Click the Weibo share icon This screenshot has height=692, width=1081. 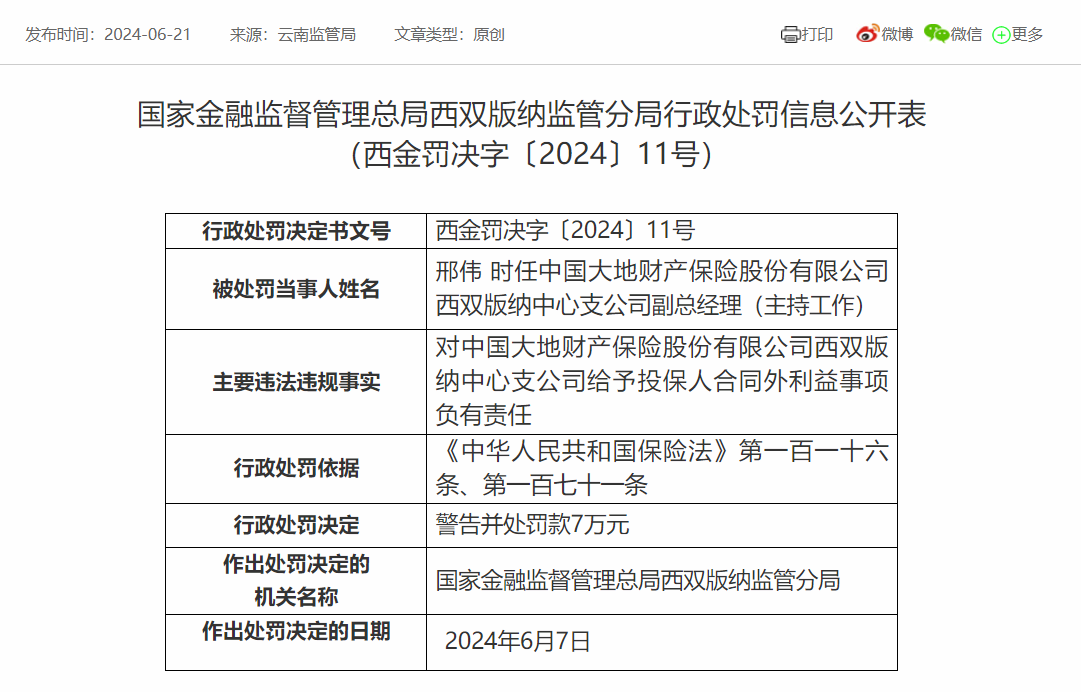[867, 33]
